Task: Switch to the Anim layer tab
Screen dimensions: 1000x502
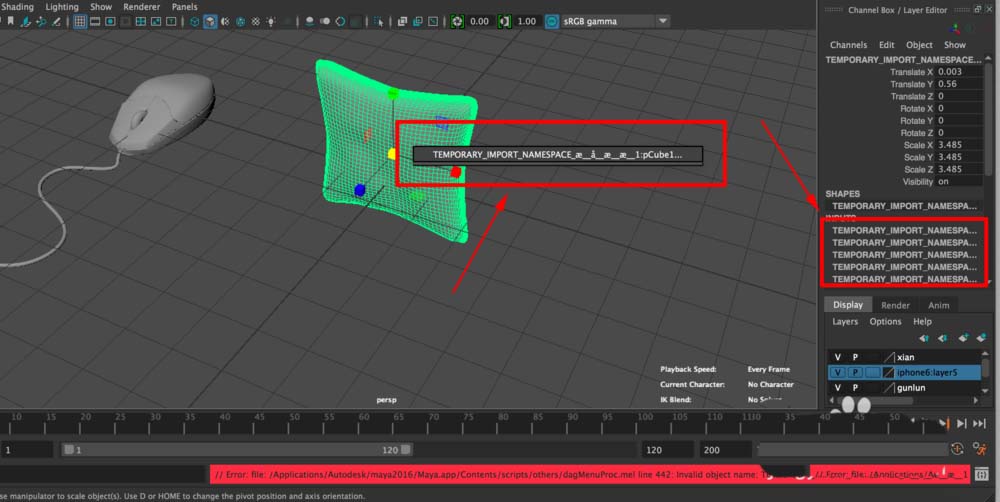Action: coord(938,305)
